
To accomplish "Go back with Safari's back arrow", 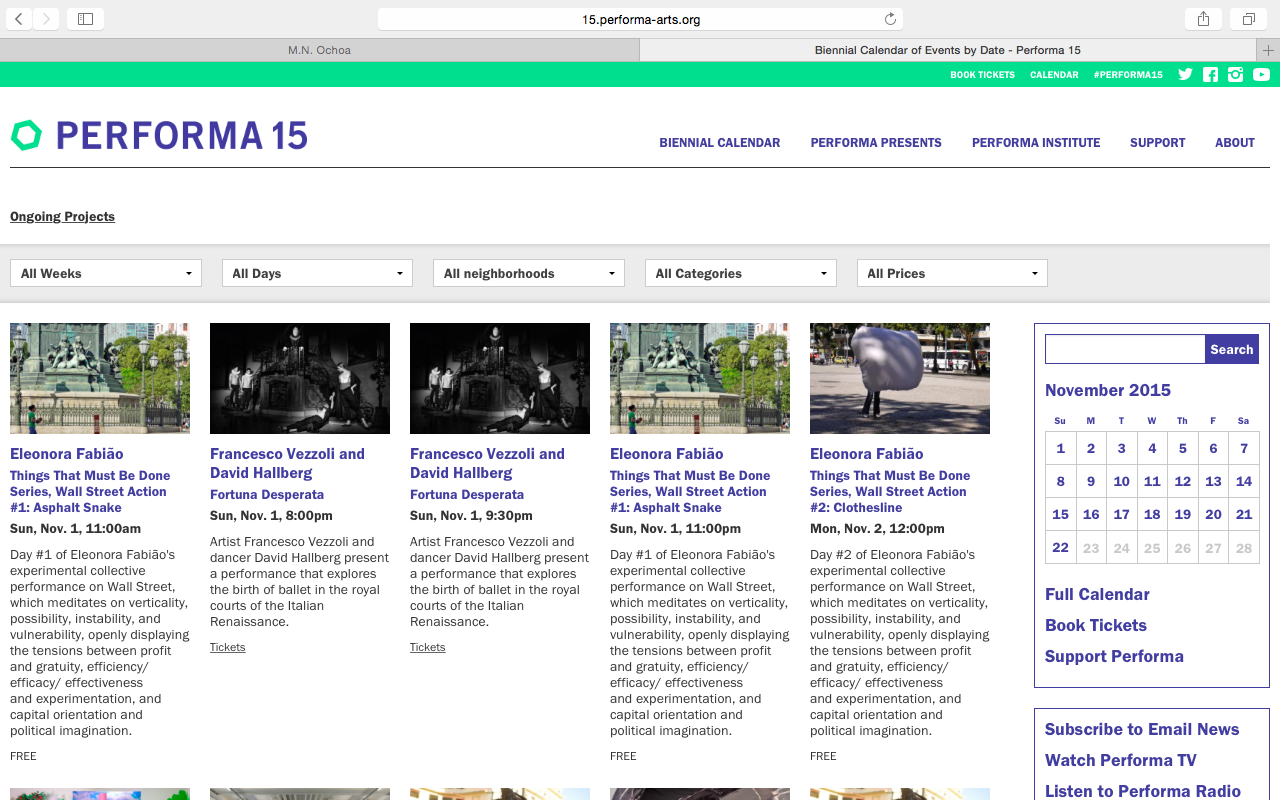I will pyautogui.click(x=19, y=19).
